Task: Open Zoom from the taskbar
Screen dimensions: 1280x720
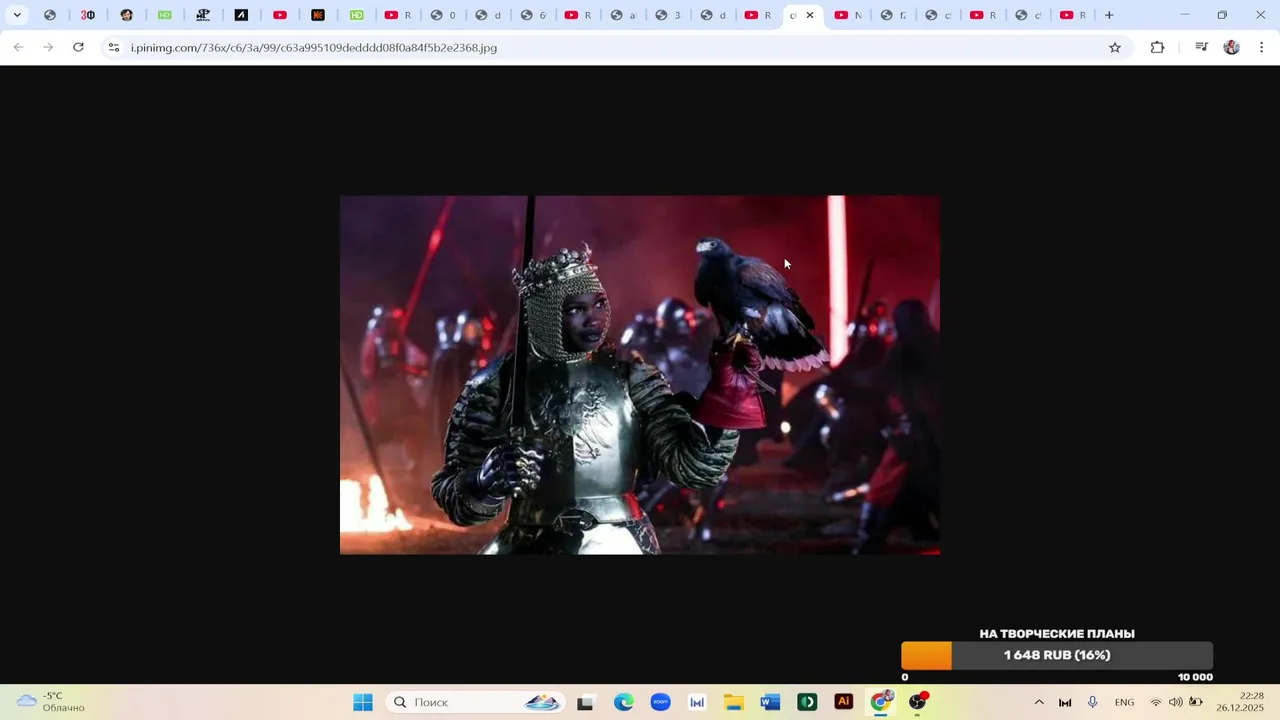Action: (x=660, y=702)
